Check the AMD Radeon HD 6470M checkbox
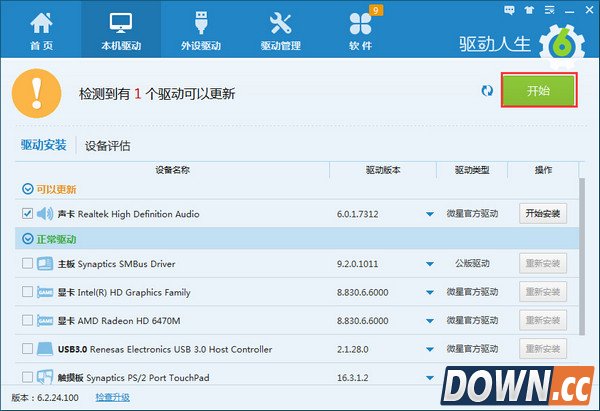This screenshot has width=600, height=411. pos(27,320)
